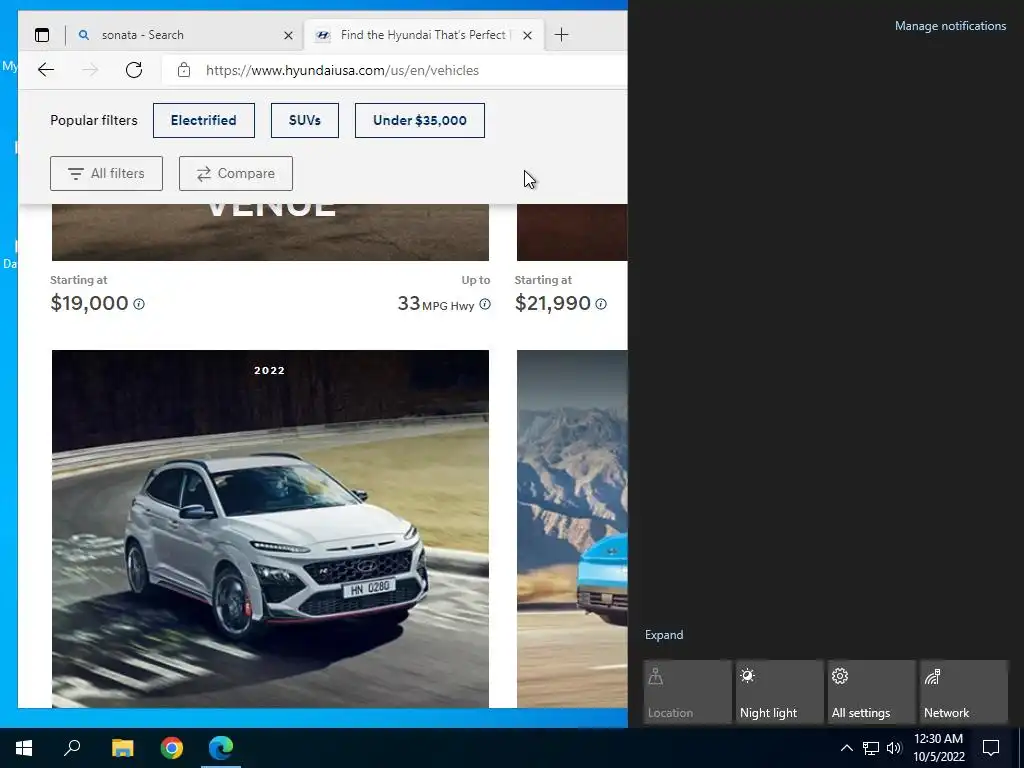Toggle the Location quick action
This screenshot has height=768, width=1024.
pyautogui.click(x=687, y=692)
